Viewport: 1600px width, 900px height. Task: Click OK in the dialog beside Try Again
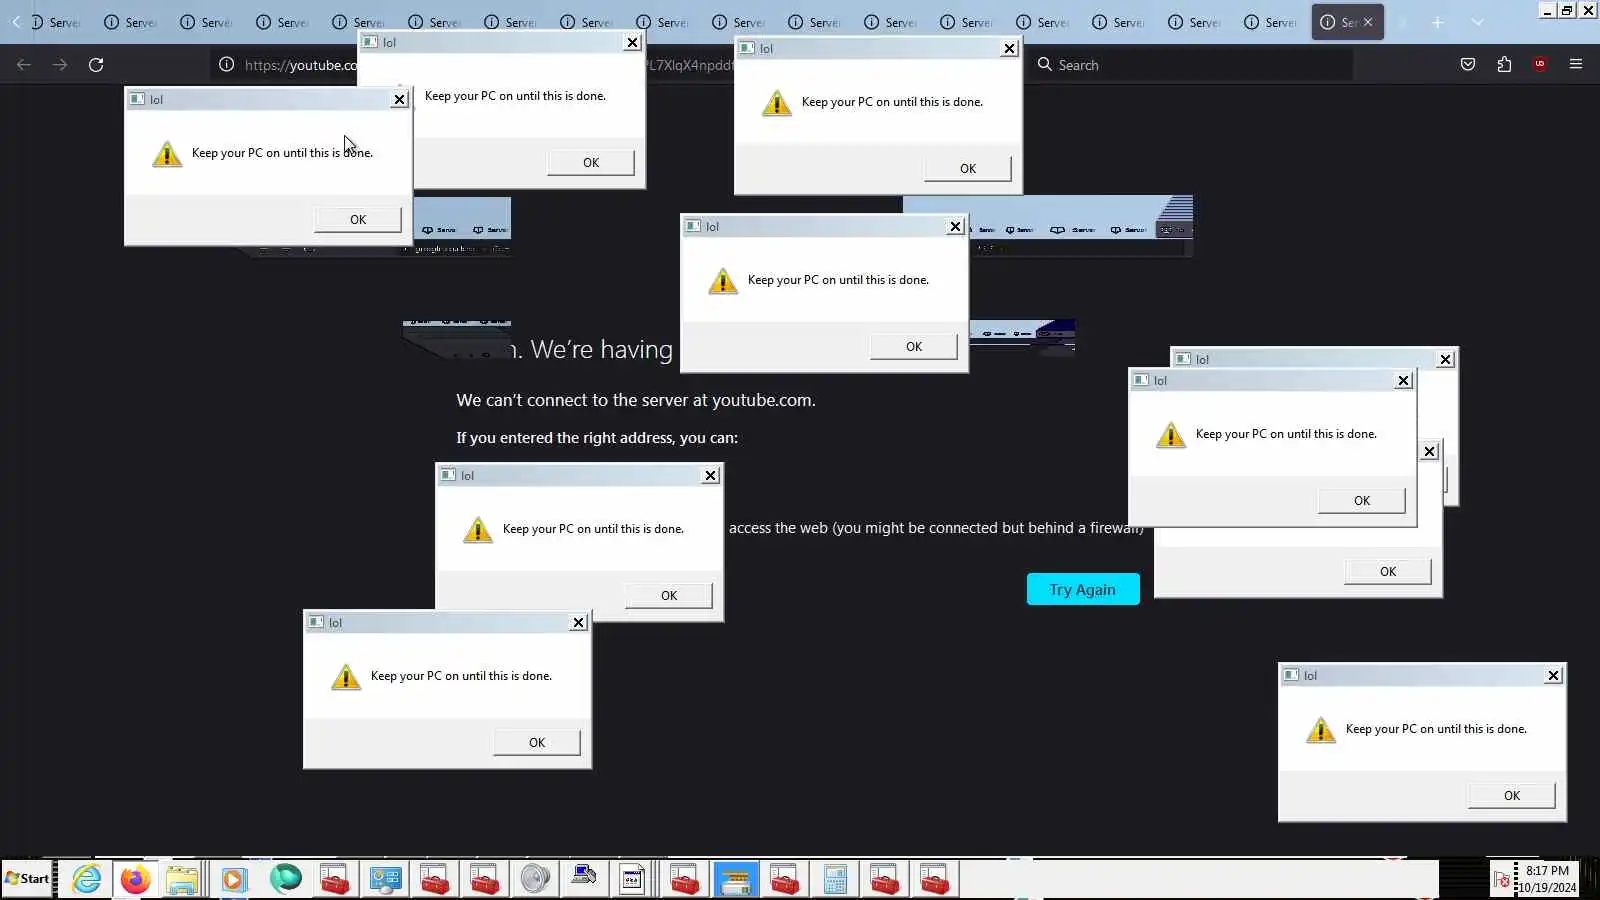click(x=1388, y=572)
